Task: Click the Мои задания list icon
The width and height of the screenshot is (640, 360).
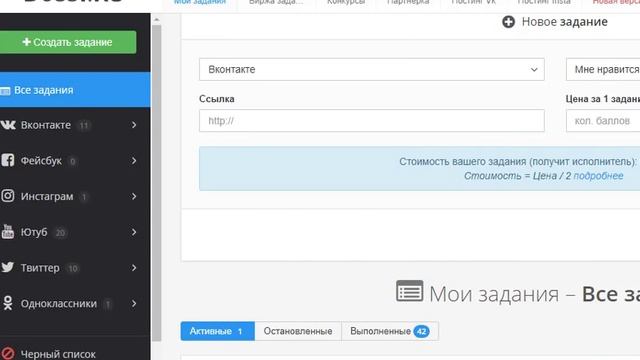Action: point(409,291)
